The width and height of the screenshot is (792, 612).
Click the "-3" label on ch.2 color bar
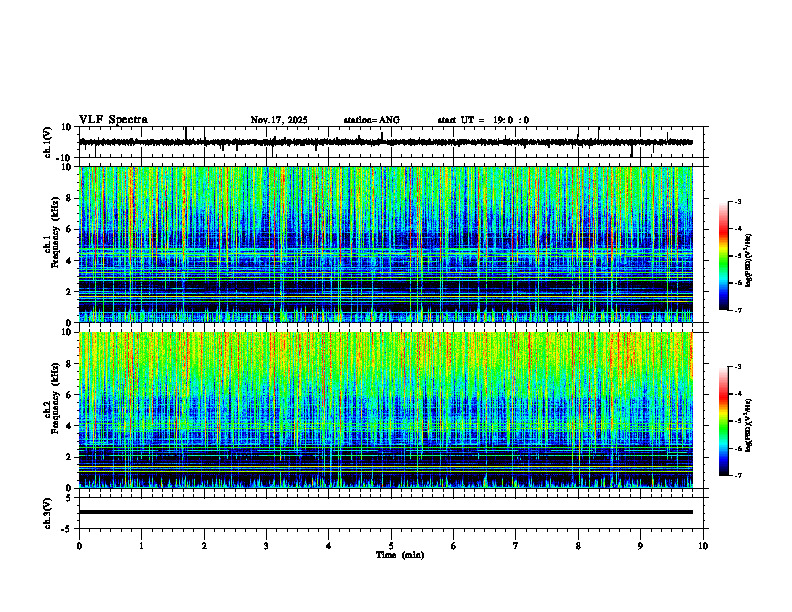pyautogui.click(x=737, y=367)
